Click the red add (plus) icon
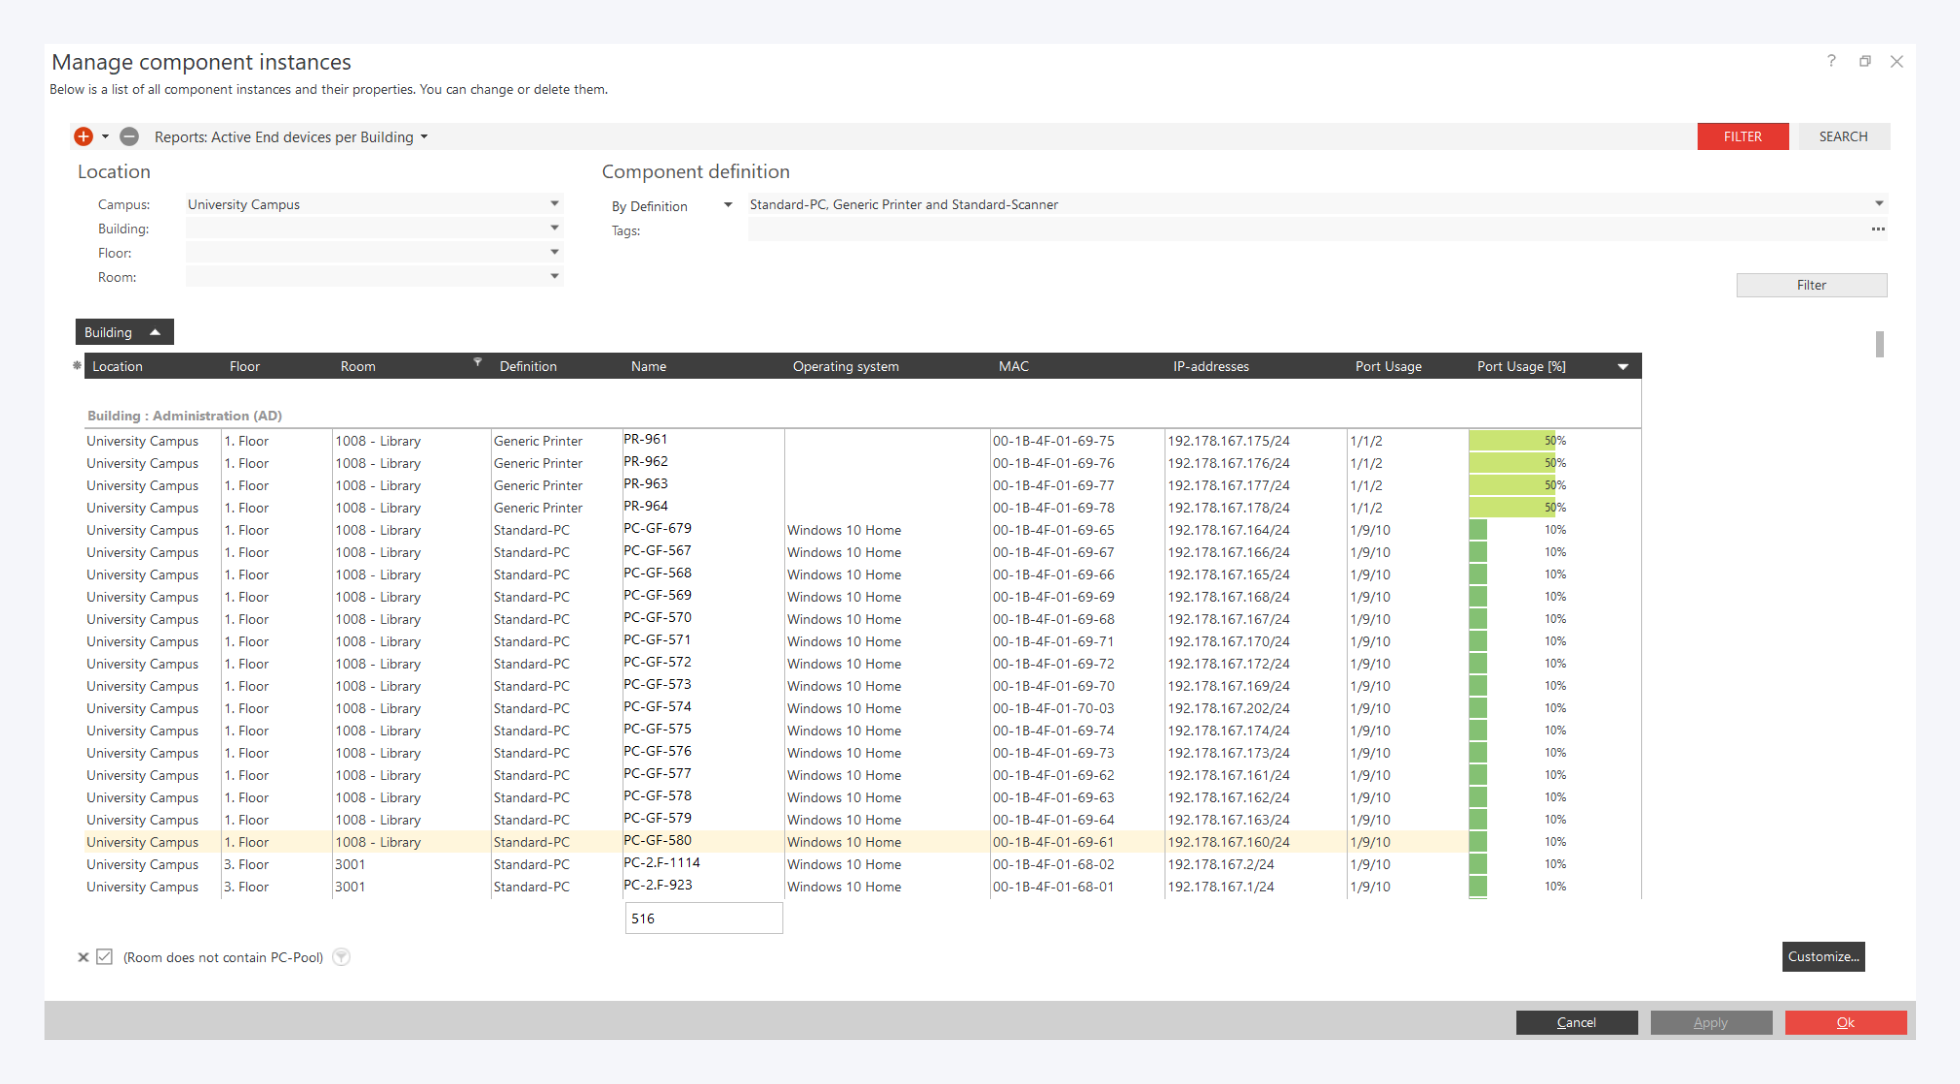This screenshot has height=1084, width=1960. [83, 136]
